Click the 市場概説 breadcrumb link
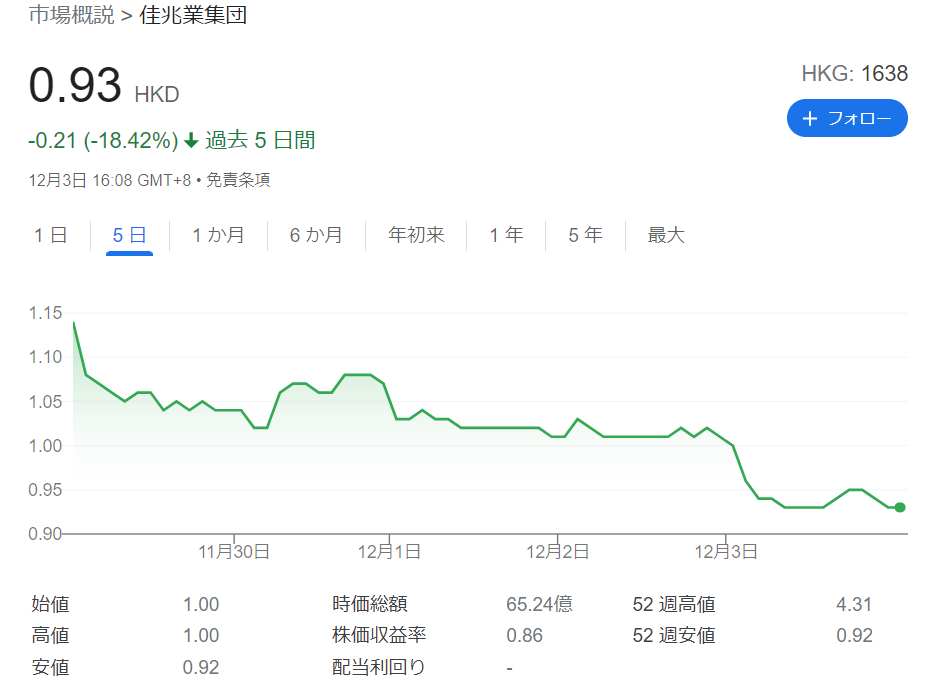 coord(71,15)
